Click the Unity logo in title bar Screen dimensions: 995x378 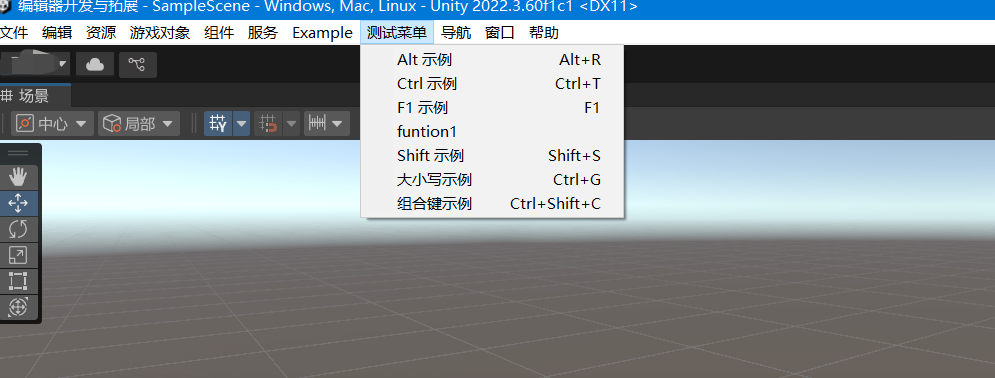(x=6, y=7)
